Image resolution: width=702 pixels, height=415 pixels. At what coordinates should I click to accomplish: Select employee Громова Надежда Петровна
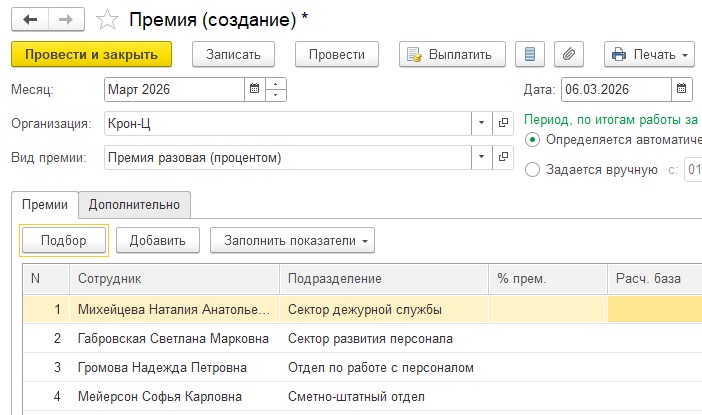pyautogui.click(x=174, y=368)
